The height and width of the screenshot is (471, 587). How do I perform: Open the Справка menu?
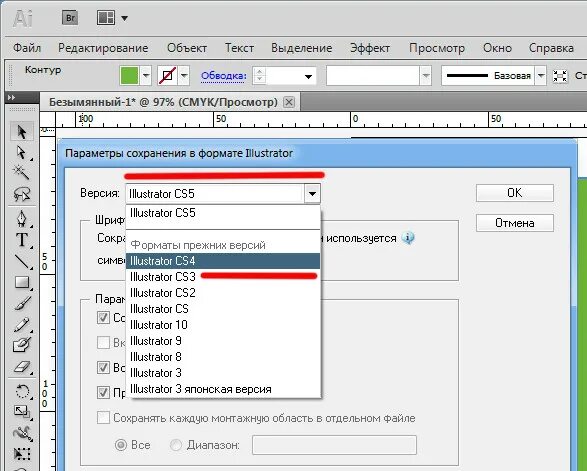[x=551, y=48]
